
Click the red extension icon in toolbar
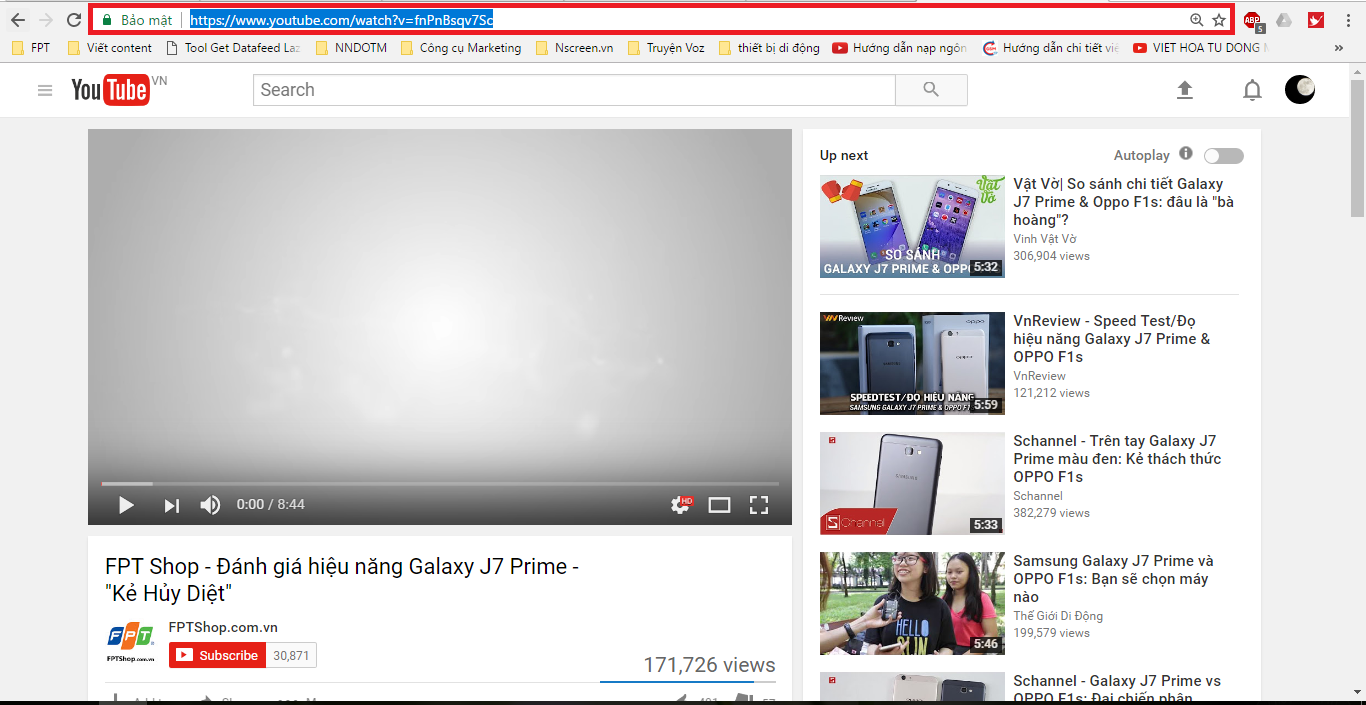click(x=1316, y=20)
